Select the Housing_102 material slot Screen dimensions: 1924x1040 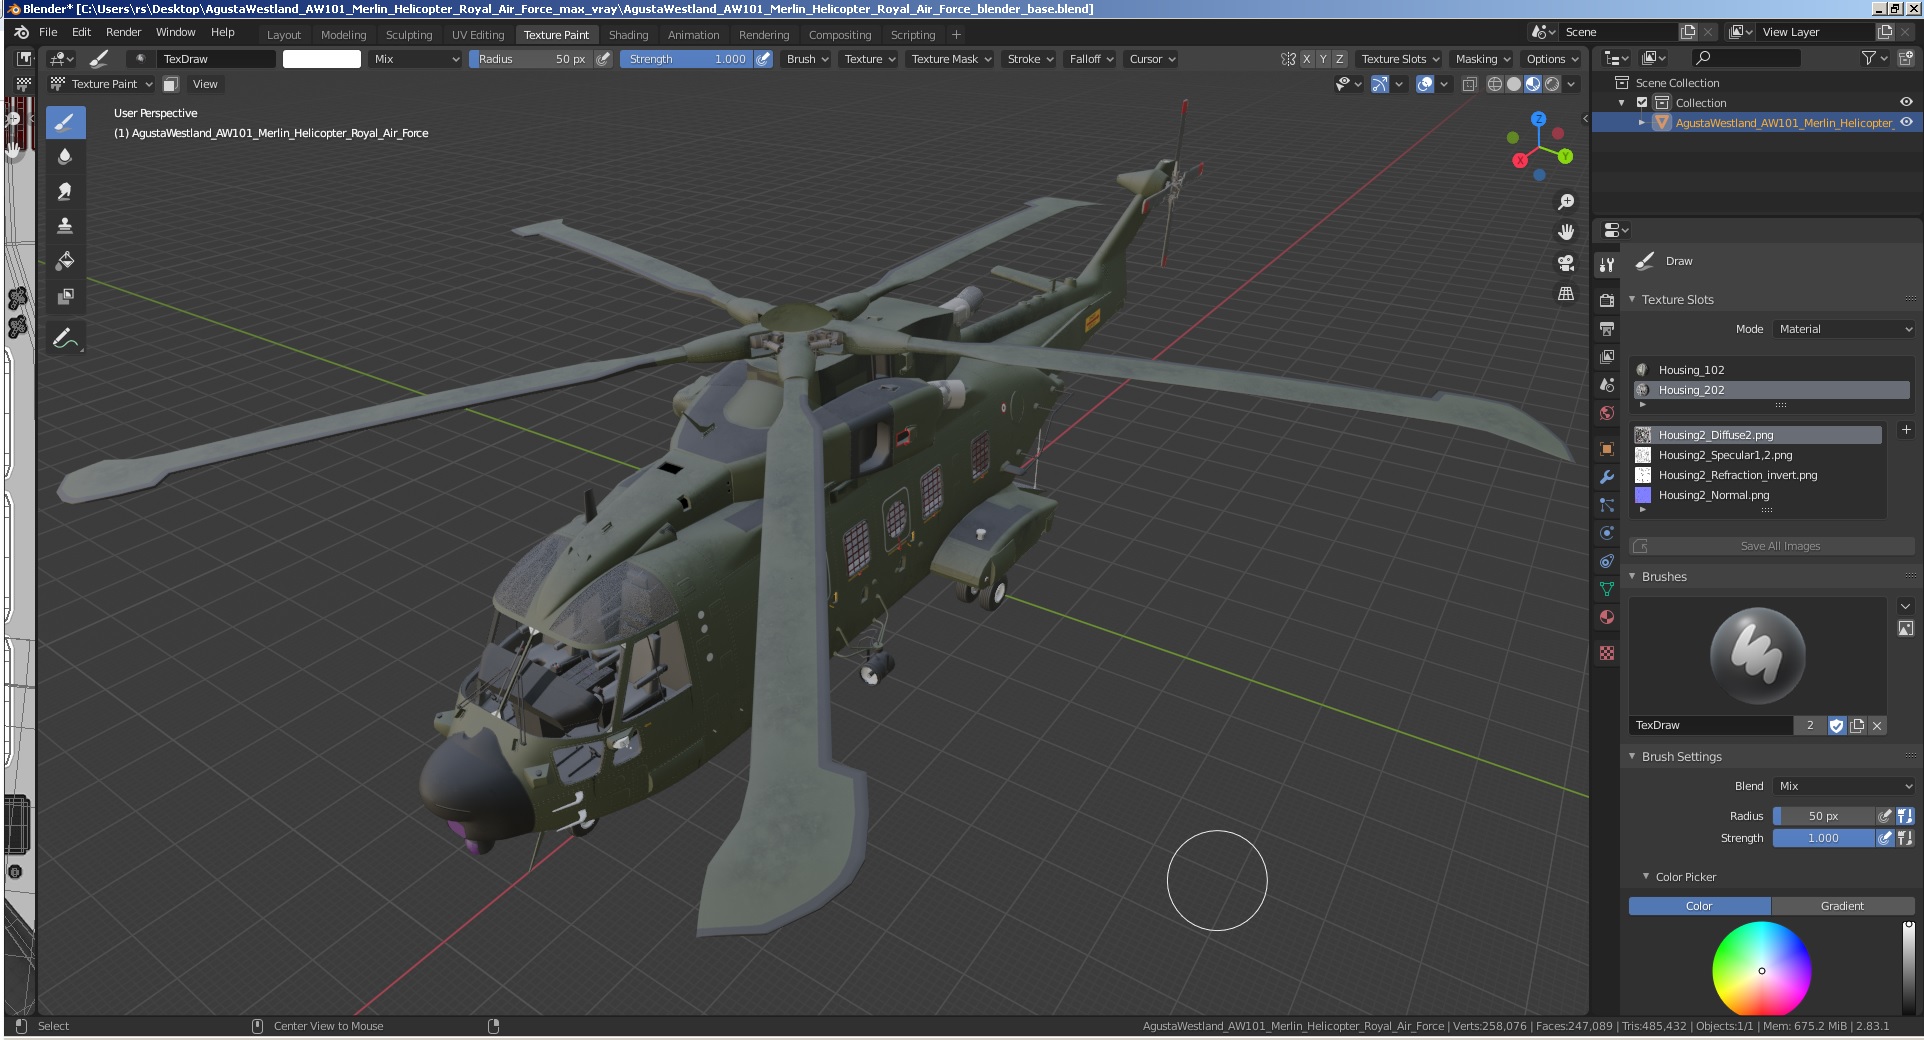coord(1772,370)
